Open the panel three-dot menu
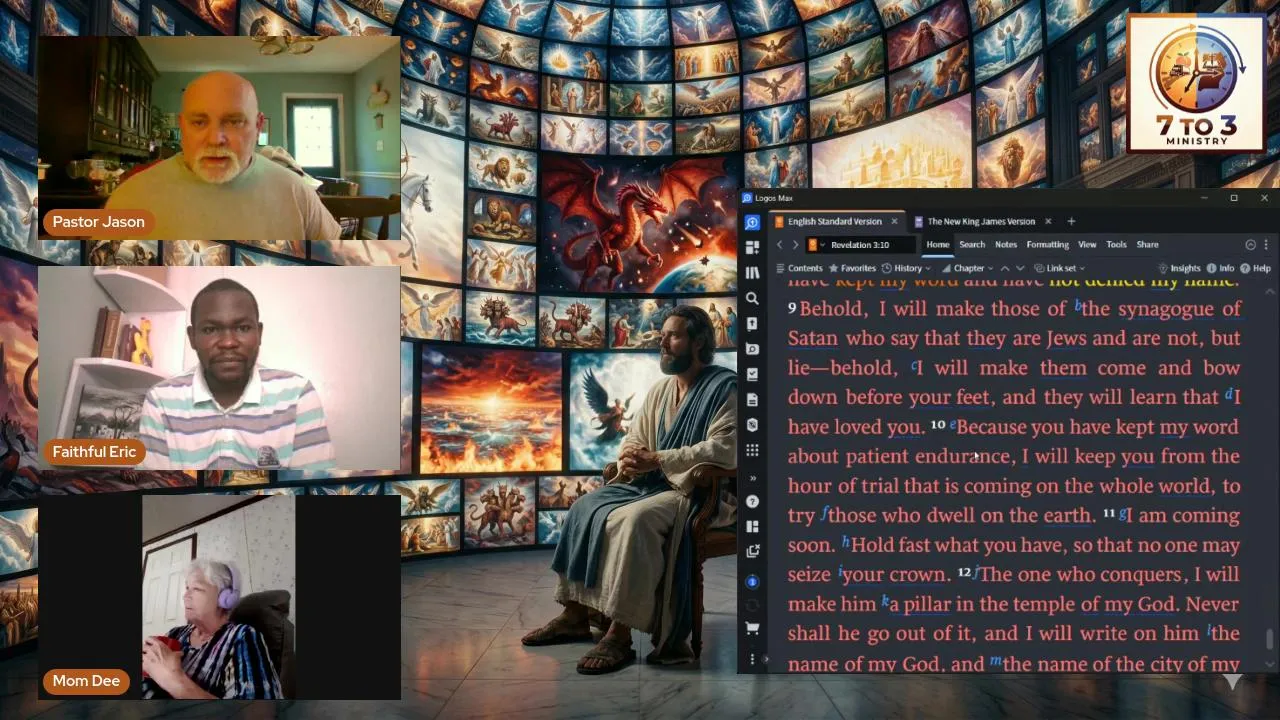1280x720 pixels. point(1266,245)
